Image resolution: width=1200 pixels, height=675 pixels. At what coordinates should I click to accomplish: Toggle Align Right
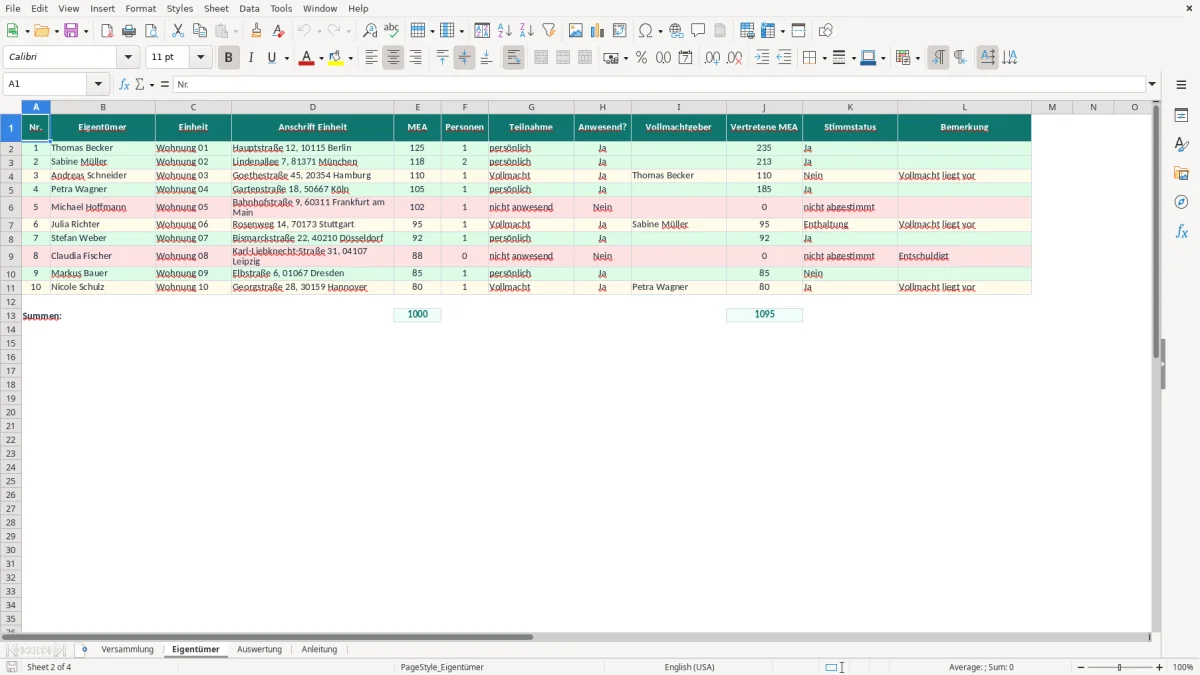point(415,58)
